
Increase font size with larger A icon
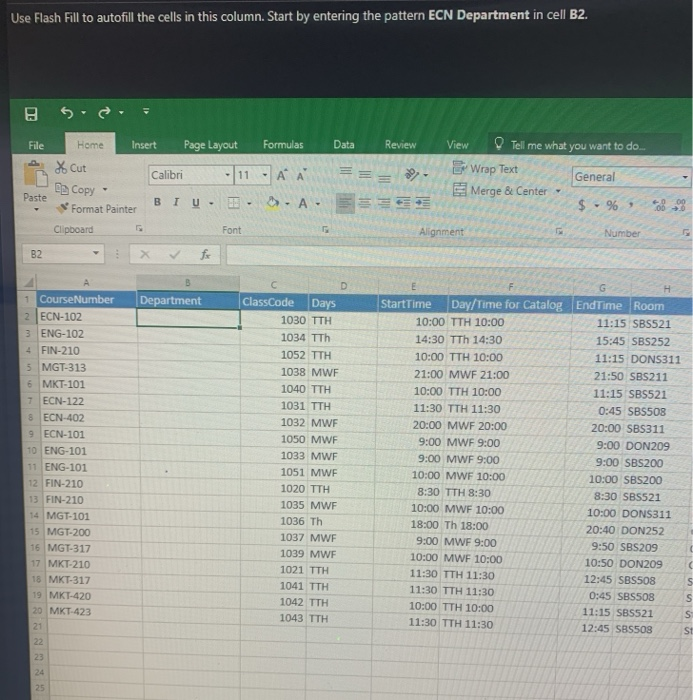click(x=282, y=175)
